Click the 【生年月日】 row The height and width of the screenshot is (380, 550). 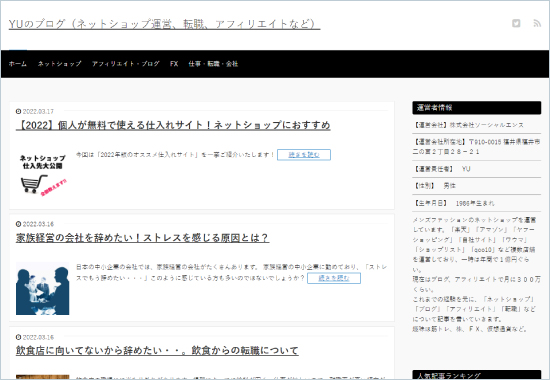pos(477,203)
